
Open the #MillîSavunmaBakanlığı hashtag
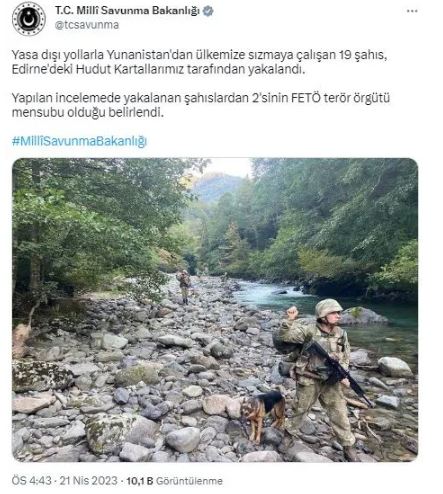(x=79, y=141)
